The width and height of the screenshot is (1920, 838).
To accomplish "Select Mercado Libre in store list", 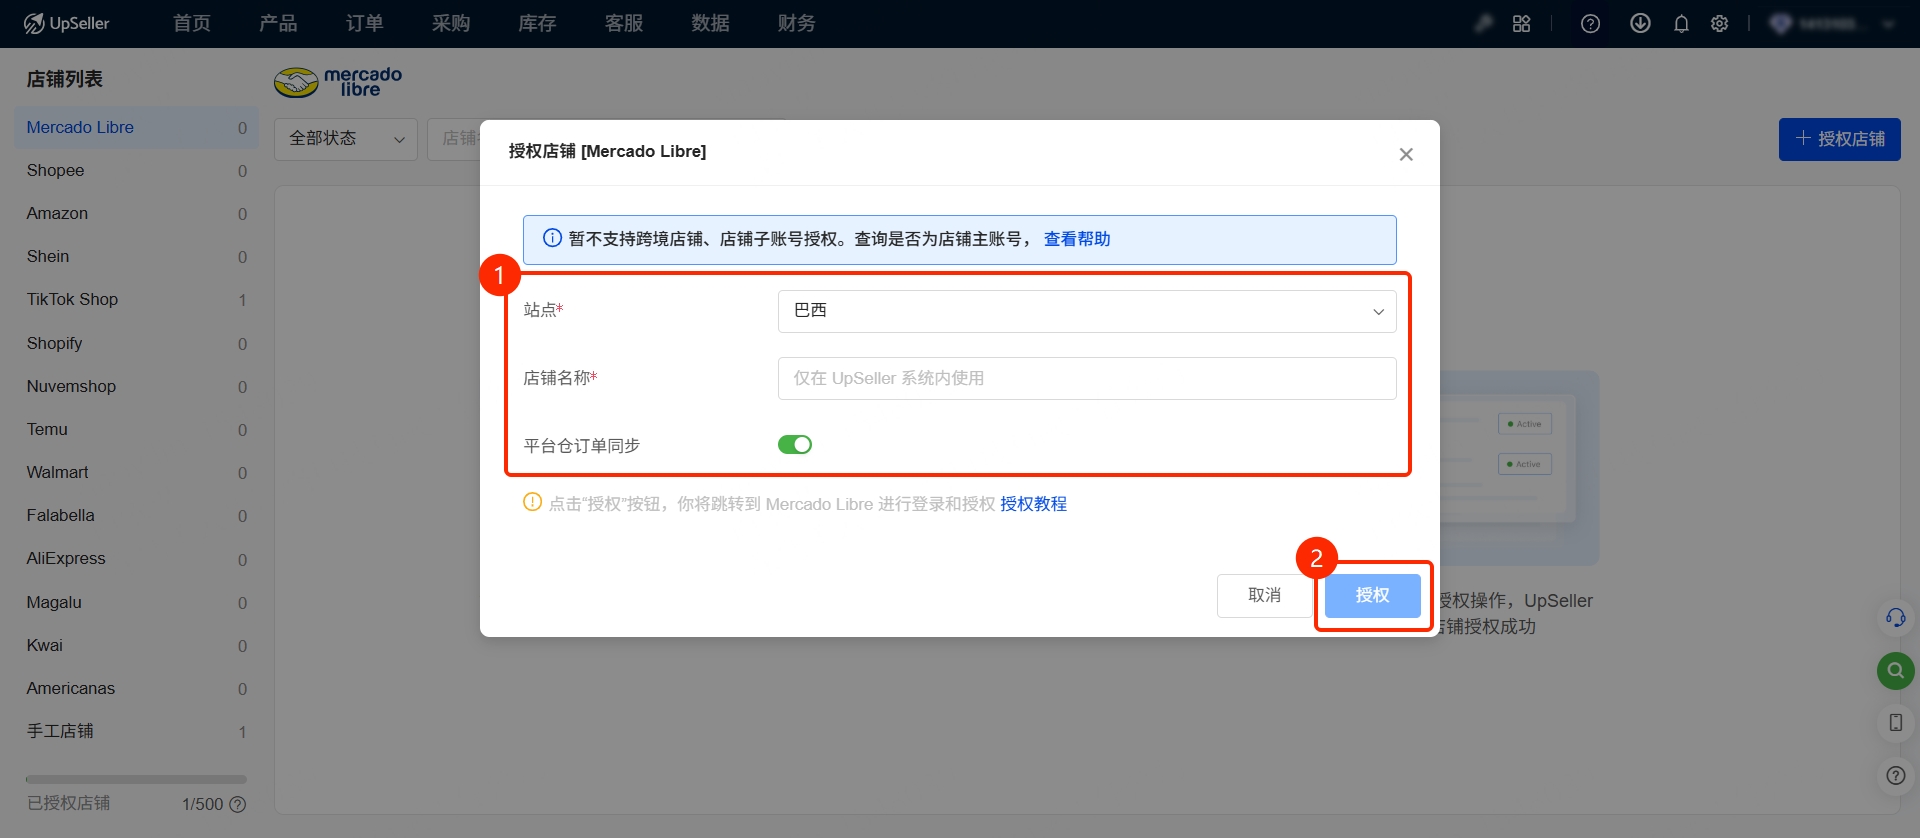I will (x=136, y=128).
